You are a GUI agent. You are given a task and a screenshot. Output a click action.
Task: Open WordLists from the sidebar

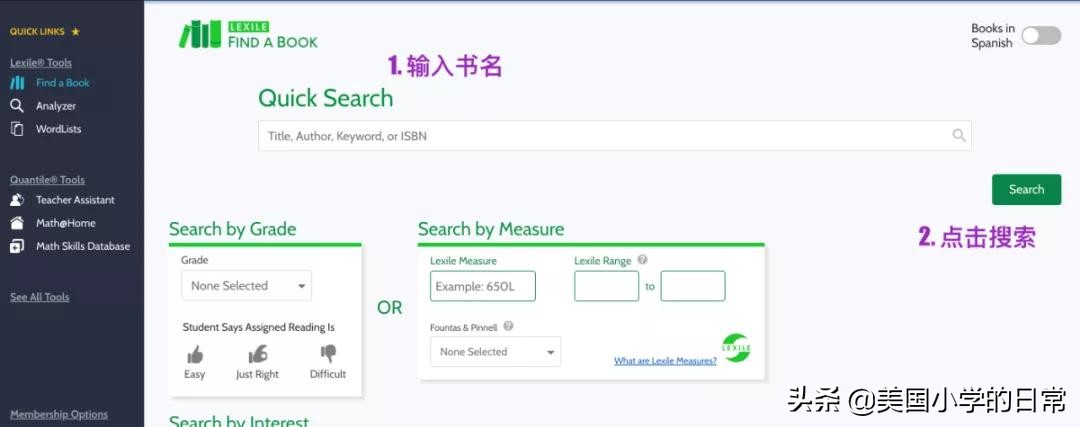59,129
